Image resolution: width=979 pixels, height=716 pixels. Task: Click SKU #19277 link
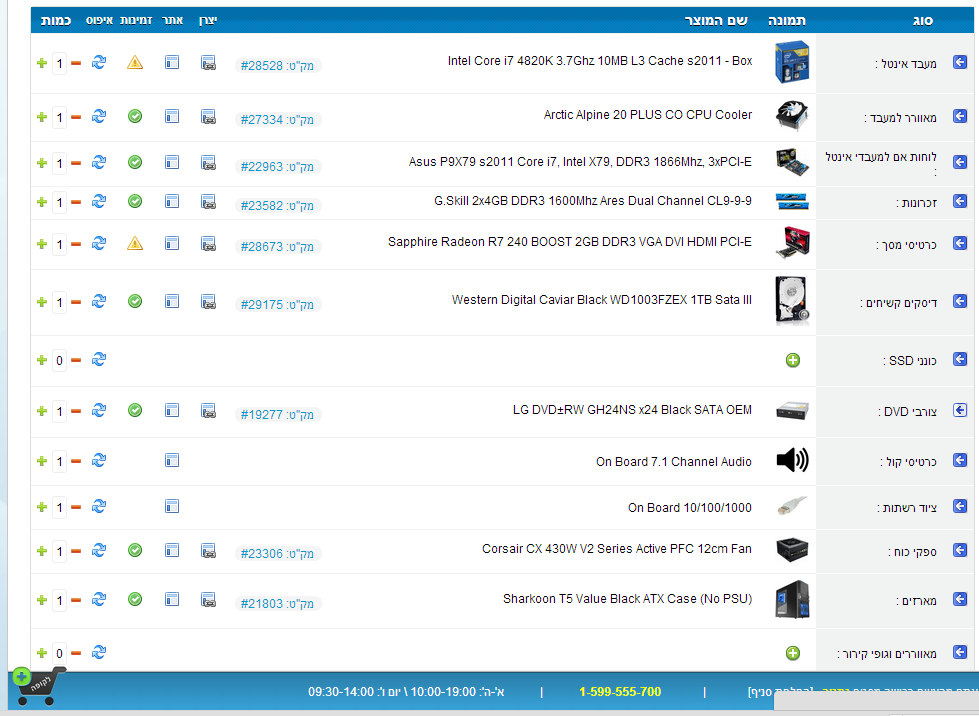coord(278,414)
